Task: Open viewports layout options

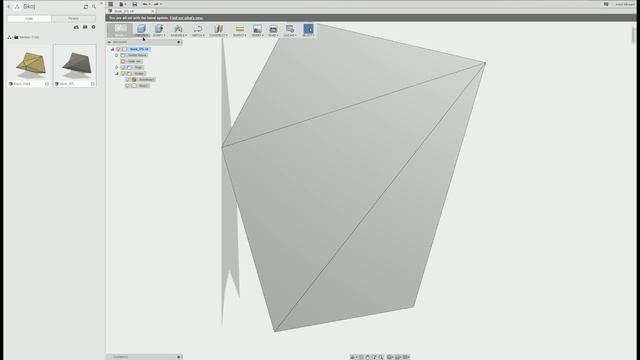Action: coord(407,357)
